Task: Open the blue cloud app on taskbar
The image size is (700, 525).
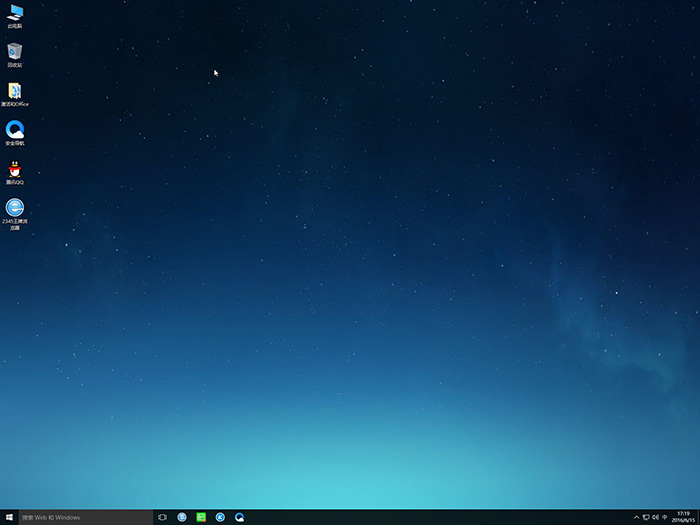Action: coord(240,517)
